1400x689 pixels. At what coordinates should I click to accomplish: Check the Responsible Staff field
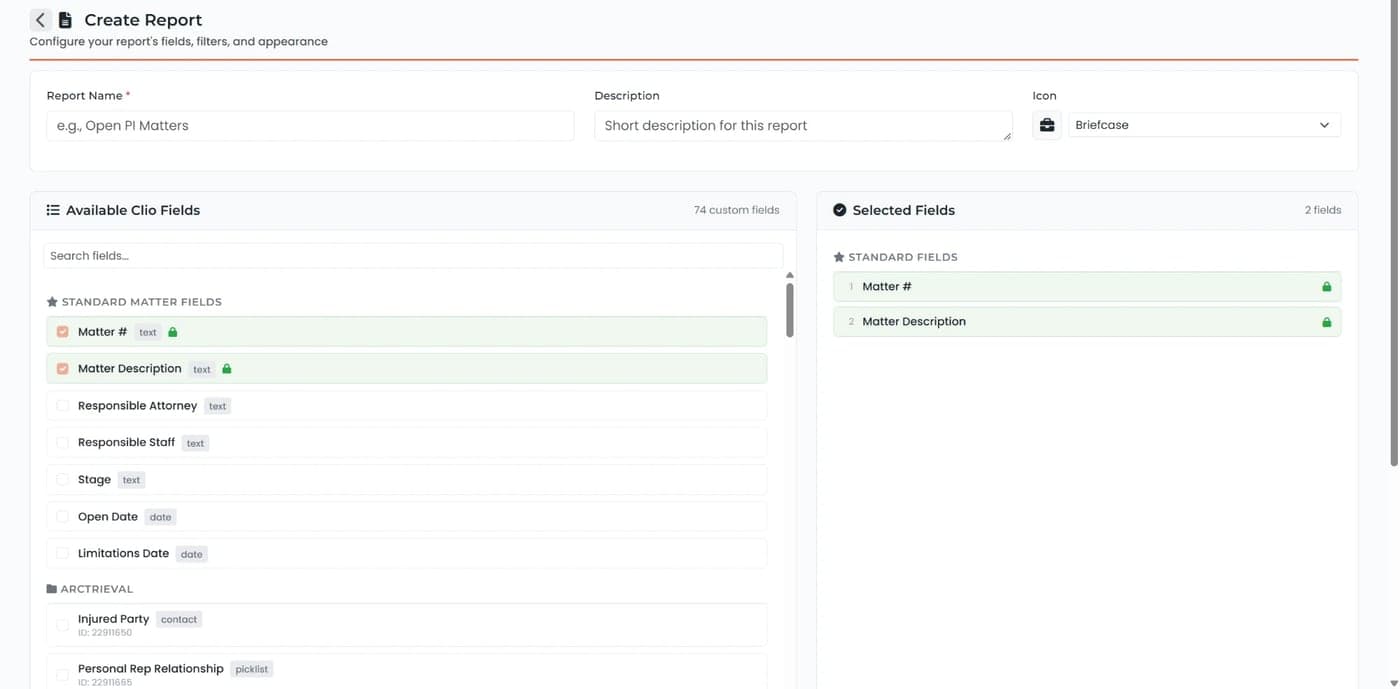click(63, 442)
